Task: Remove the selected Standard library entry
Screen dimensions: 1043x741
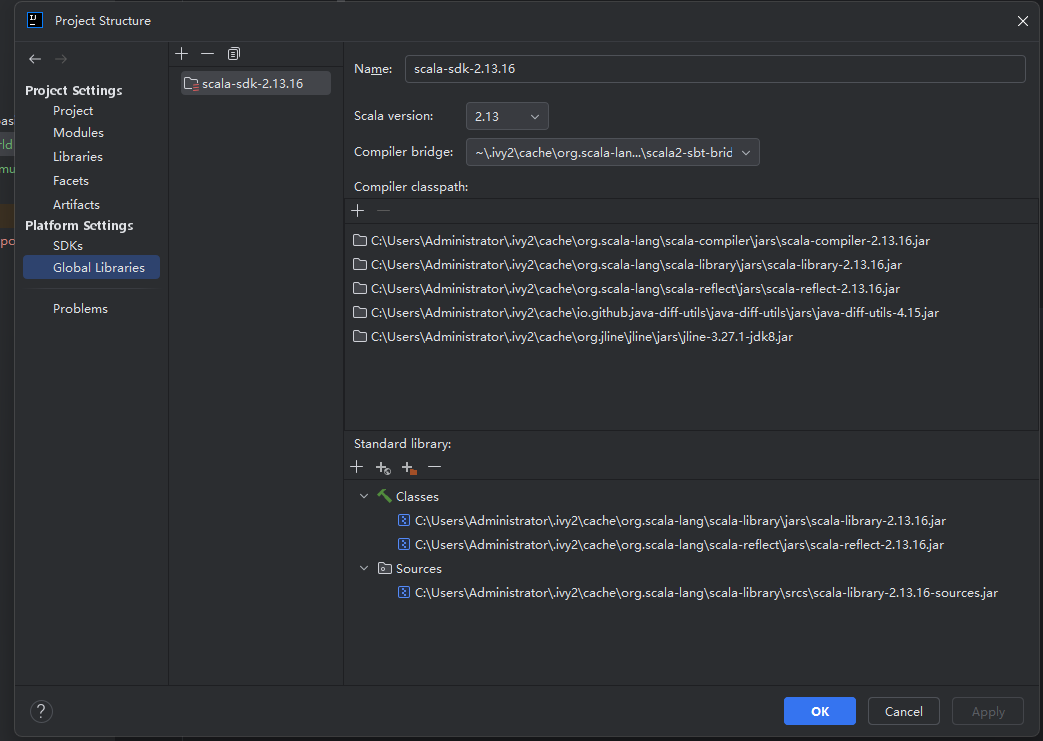Action: pyautogui.click(x=434, y=467)
